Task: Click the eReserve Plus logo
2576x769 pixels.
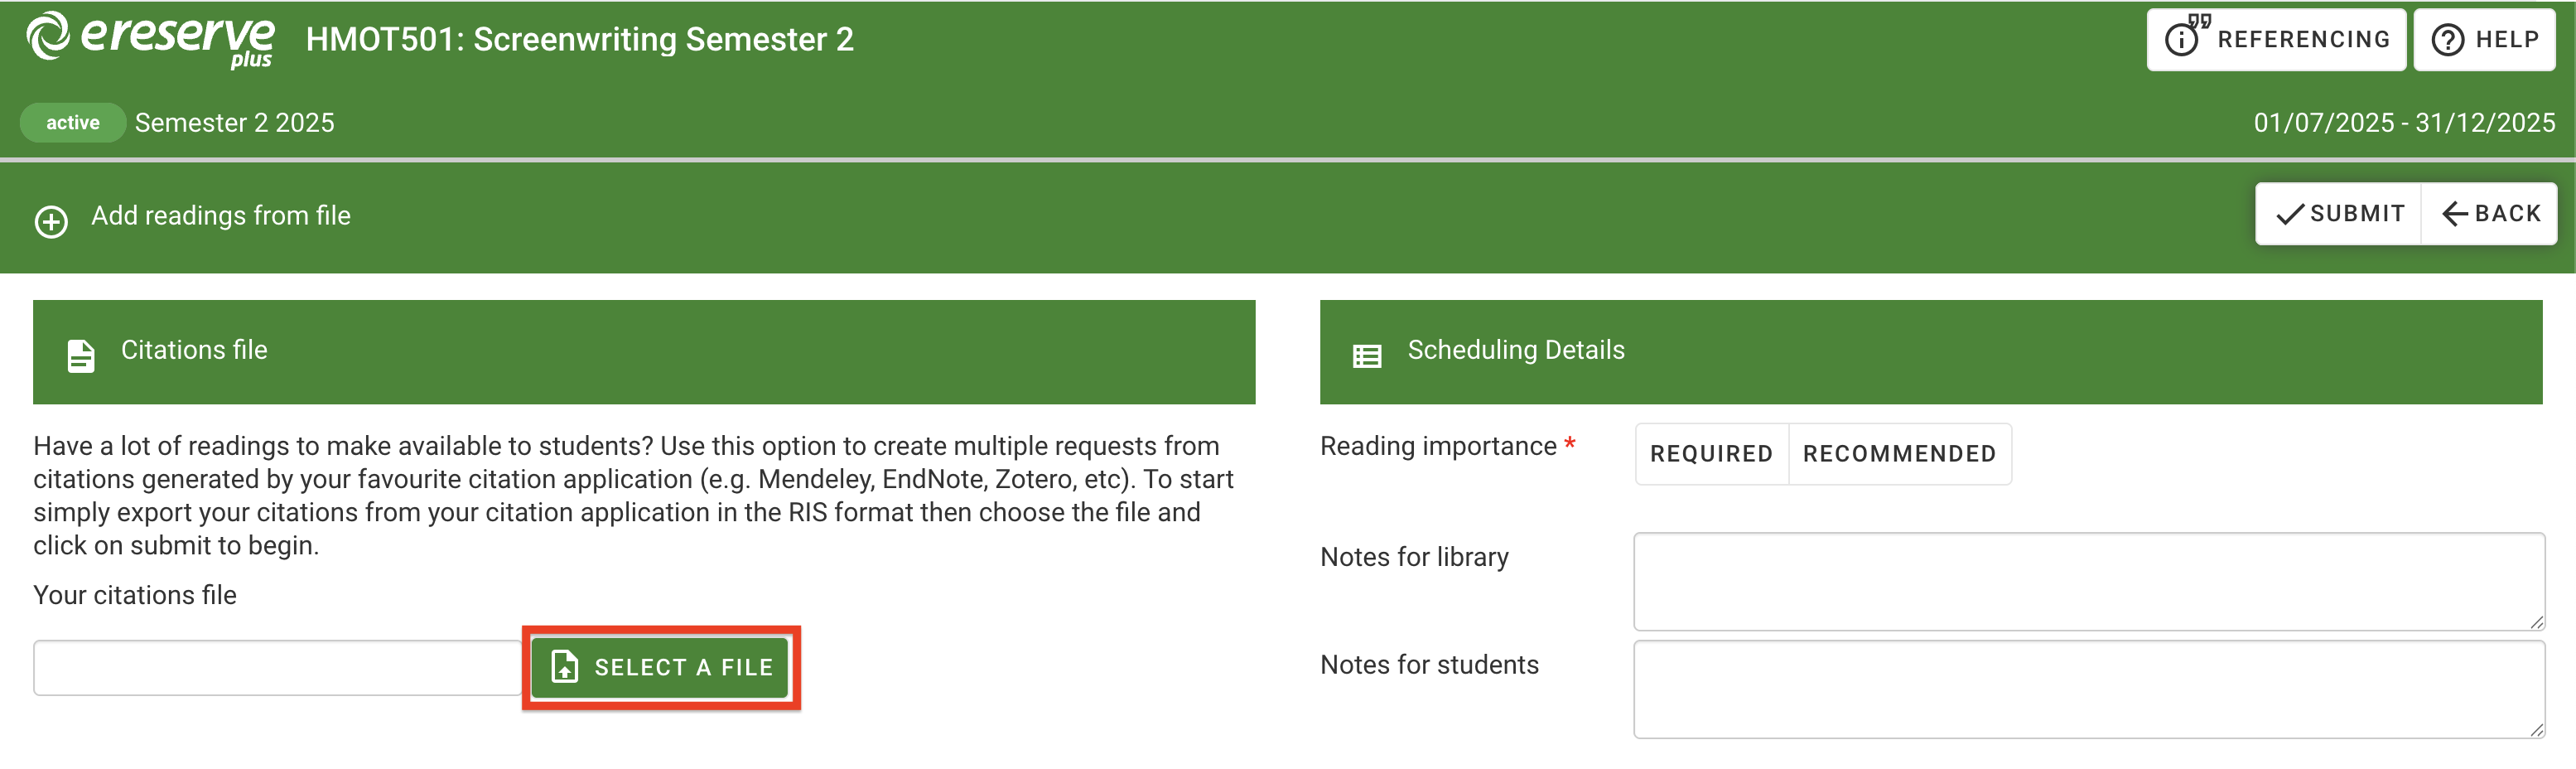Action: [x=148, y=40]
